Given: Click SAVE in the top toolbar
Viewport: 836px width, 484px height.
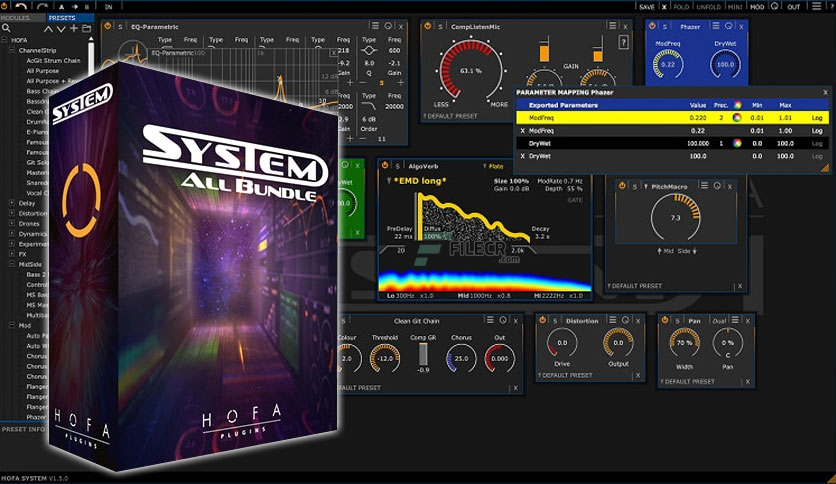Looking at the screenshot, I should point(647,7).
